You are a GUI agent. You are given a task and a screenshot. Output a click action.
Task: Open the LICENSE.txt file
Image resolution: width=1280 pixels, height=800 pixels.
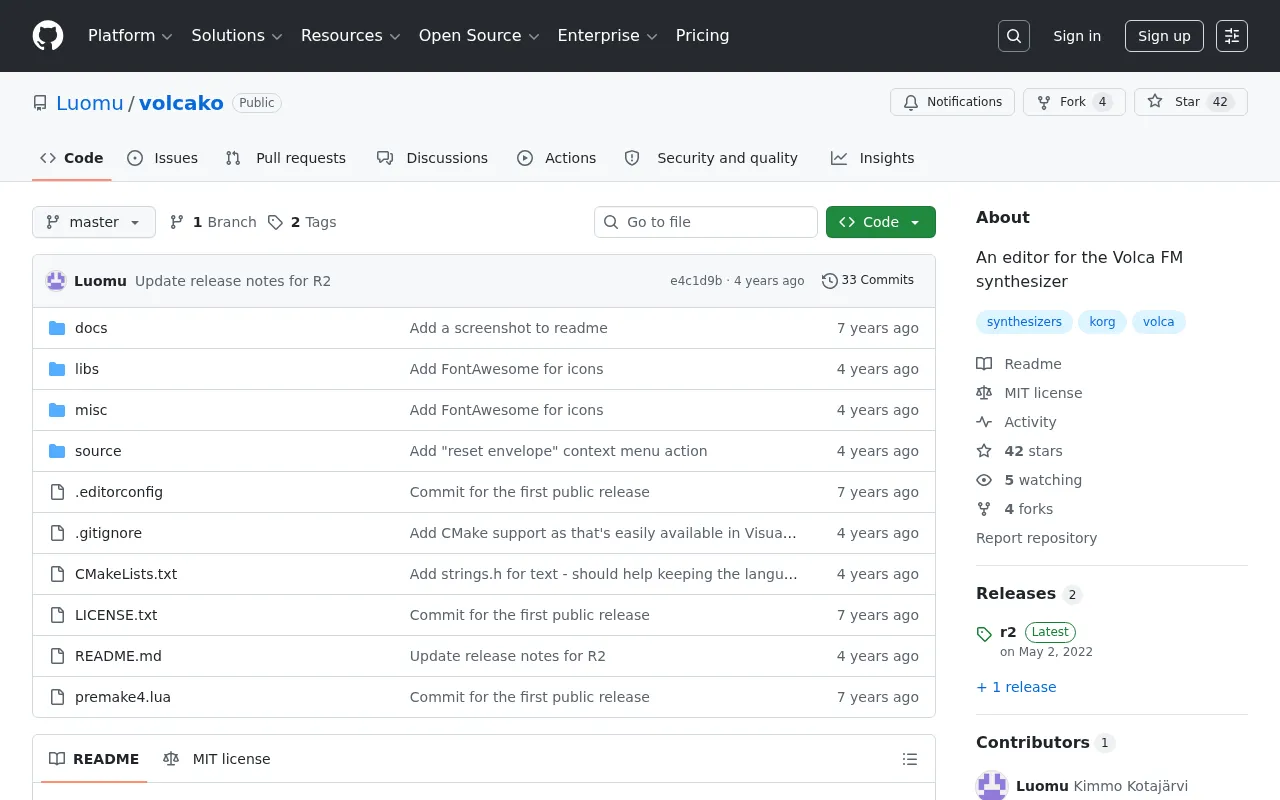tap(116, 615)
